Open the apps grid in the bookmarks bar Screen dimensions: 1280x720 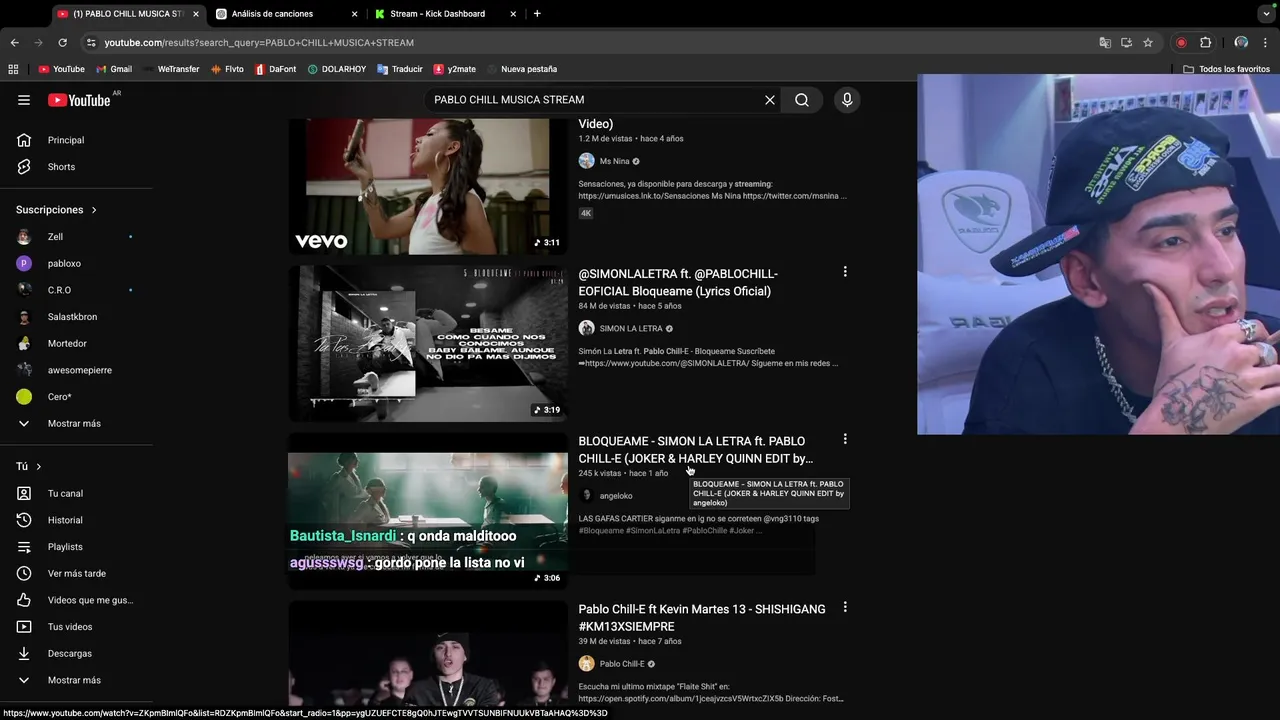pyautogui.click(x=13, y=69)
